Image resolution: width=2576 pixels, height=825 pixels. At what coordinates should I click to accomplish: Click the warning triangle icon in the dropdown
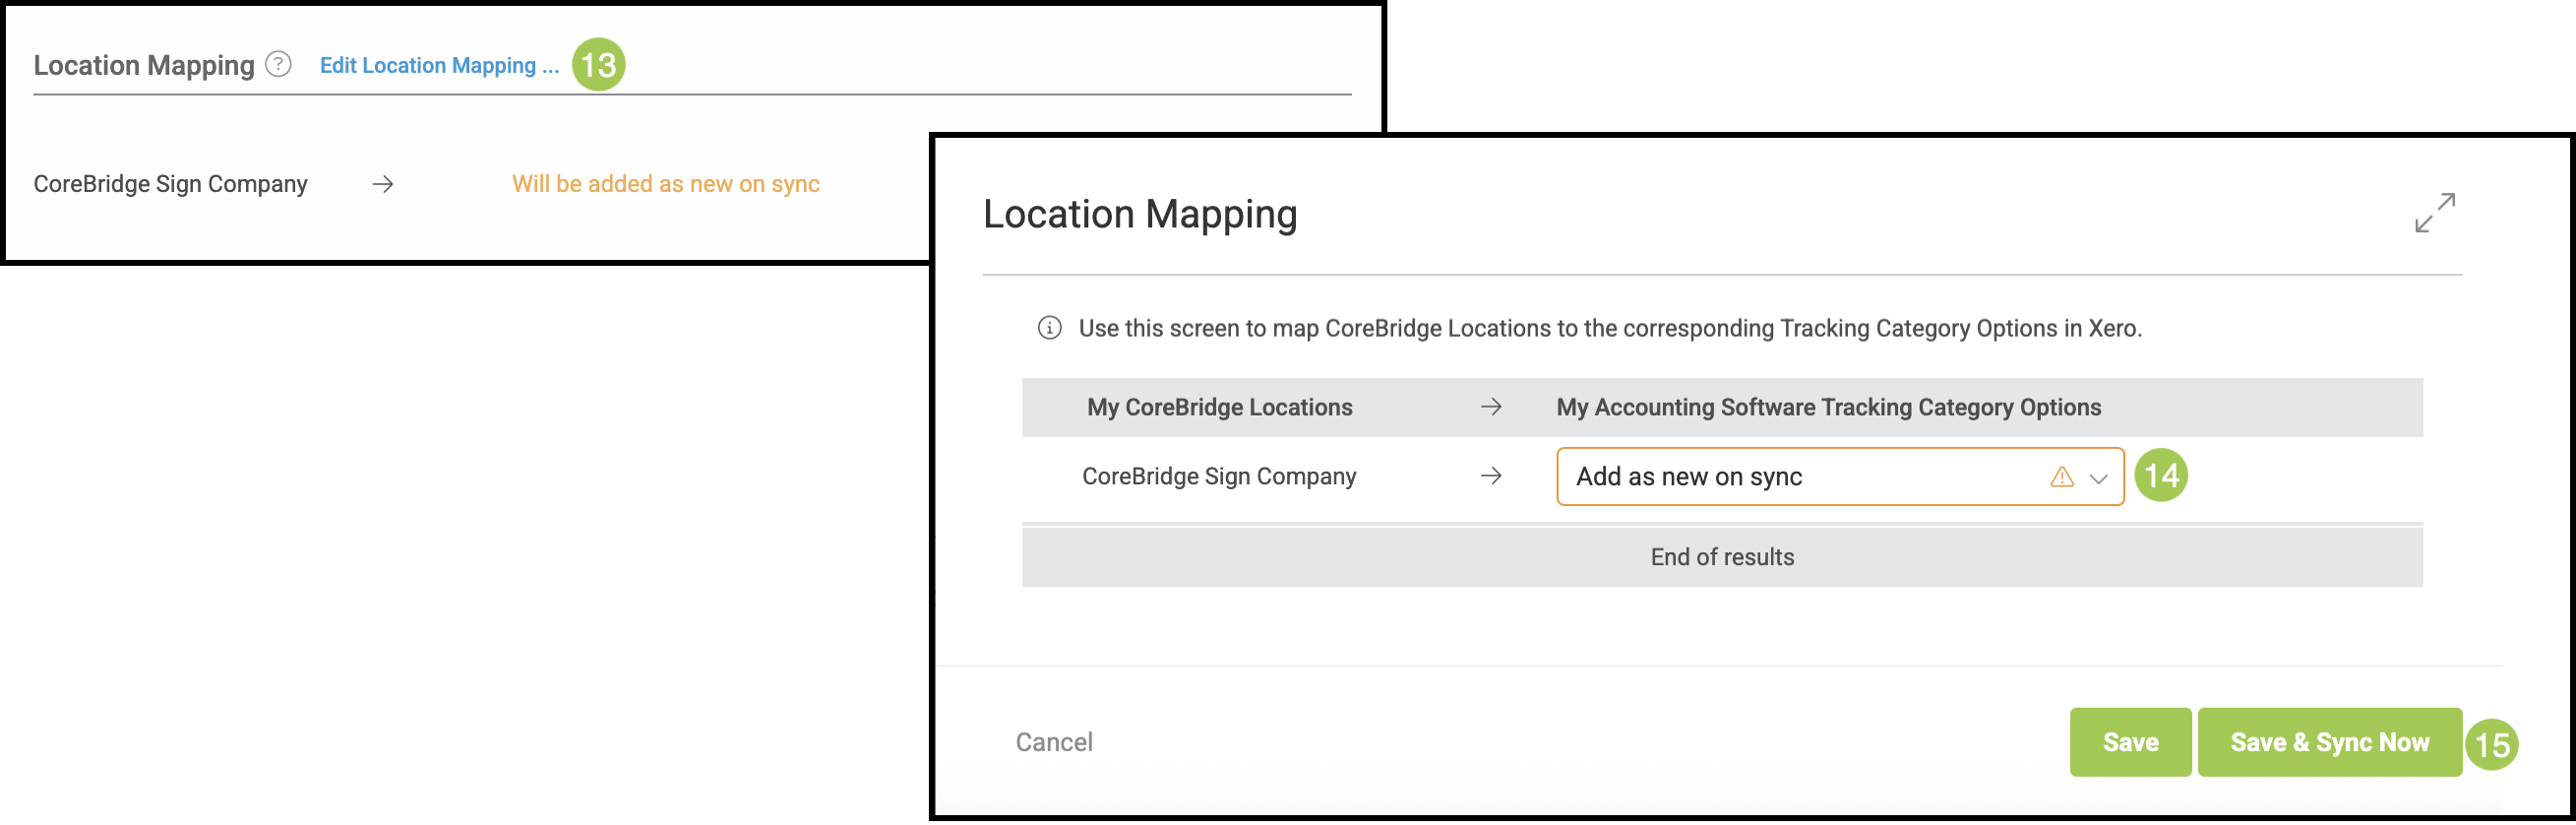pyautogui.click(x=2061, y=477)
